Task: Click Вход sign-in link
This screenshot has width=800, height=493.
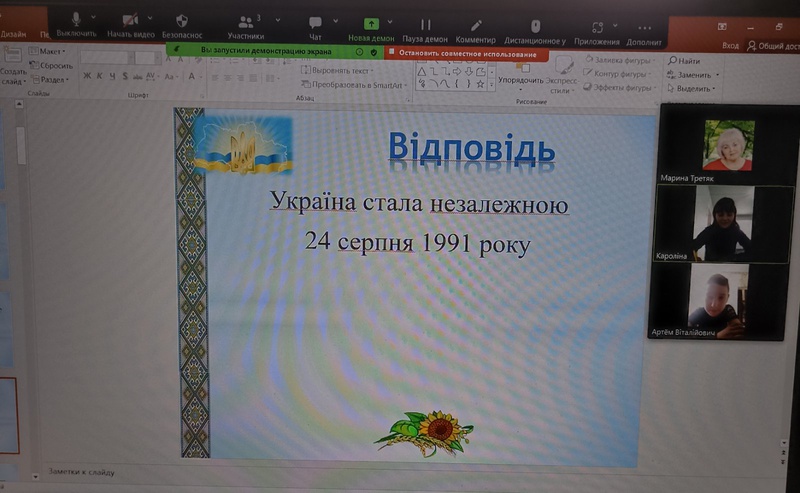Action: pyautogui.click(x=730, y=45)
